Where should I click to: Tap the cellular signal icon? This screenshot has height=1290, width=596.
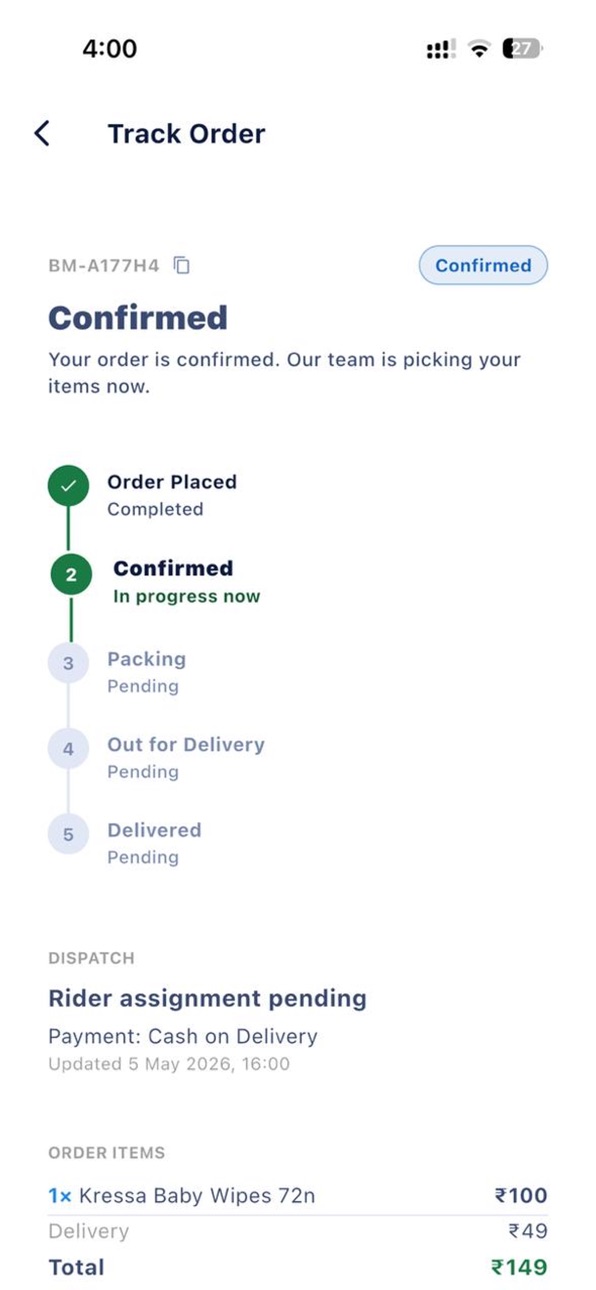point(440,49)
